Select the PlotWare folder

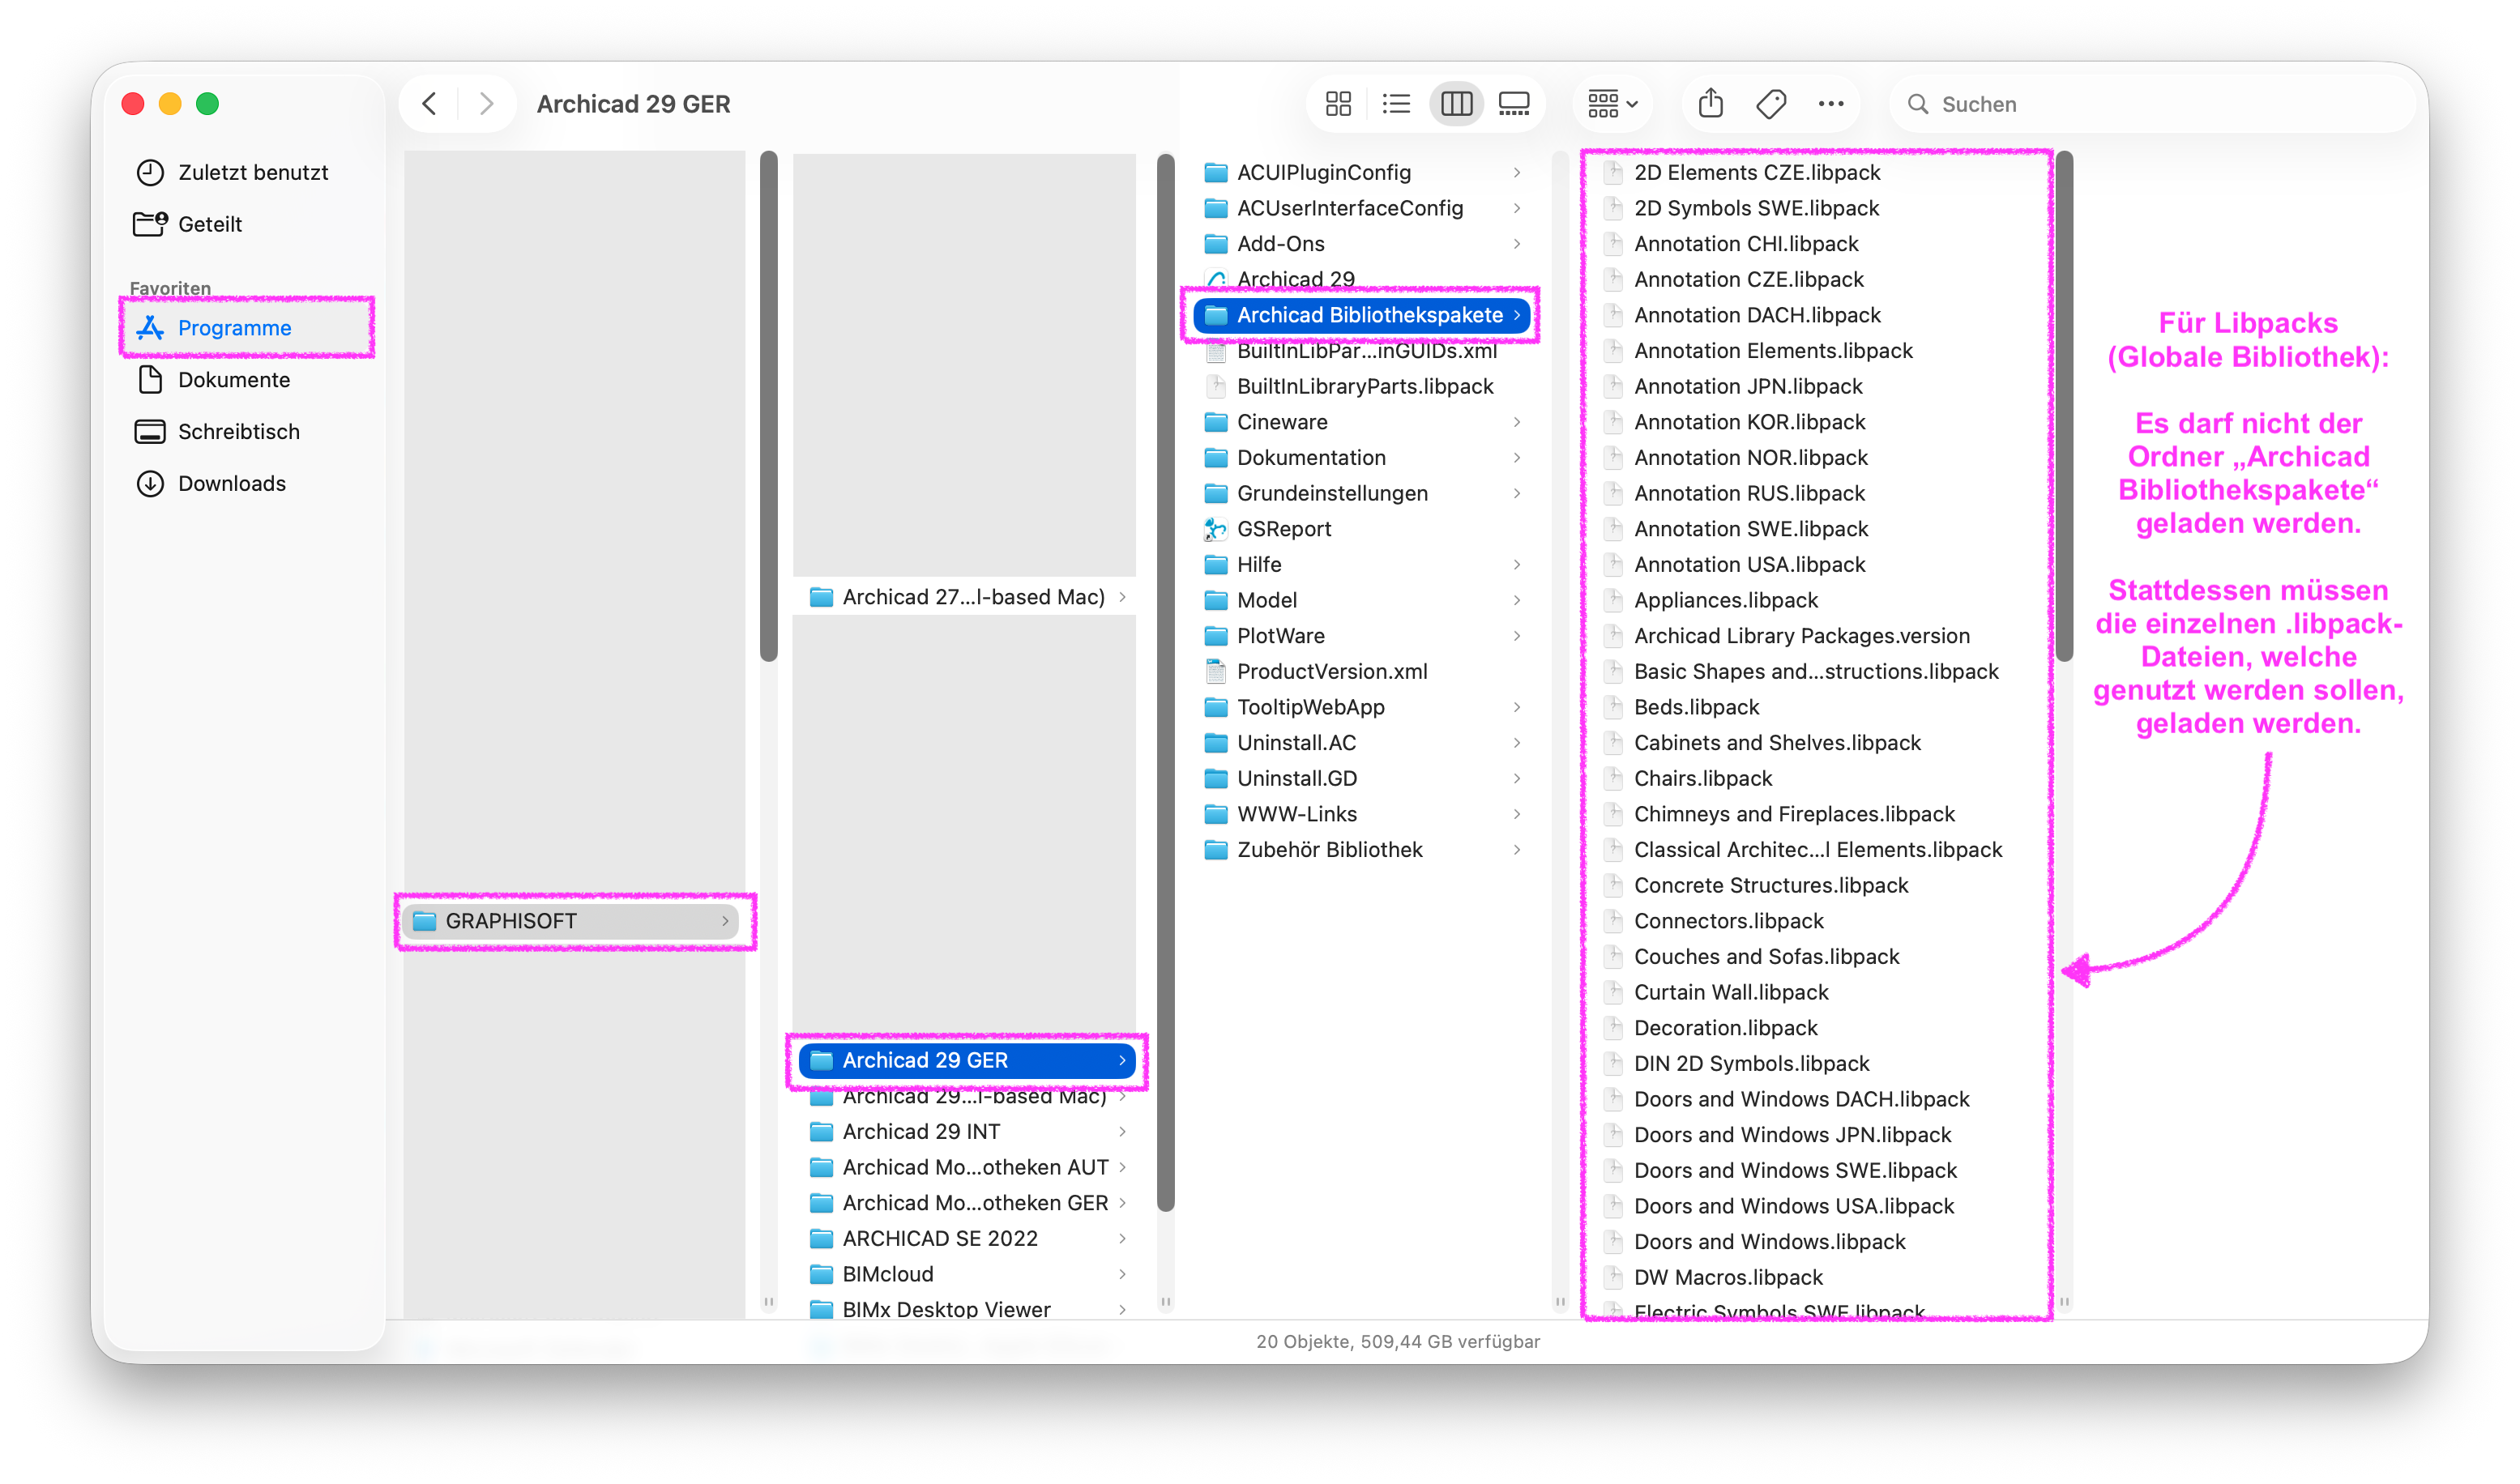tap(1364, 636)
